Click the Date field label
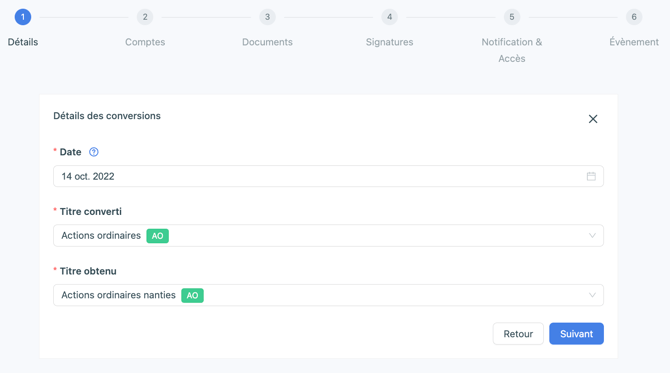The height and width of the screenshot is (373, 670). point(71,152)
